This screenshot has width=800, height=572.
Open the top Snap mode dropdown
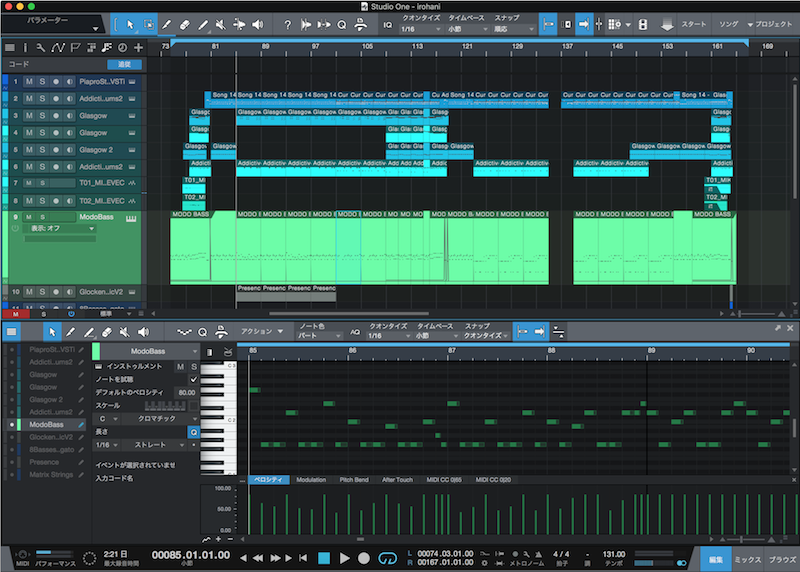[x=513, y=30]
